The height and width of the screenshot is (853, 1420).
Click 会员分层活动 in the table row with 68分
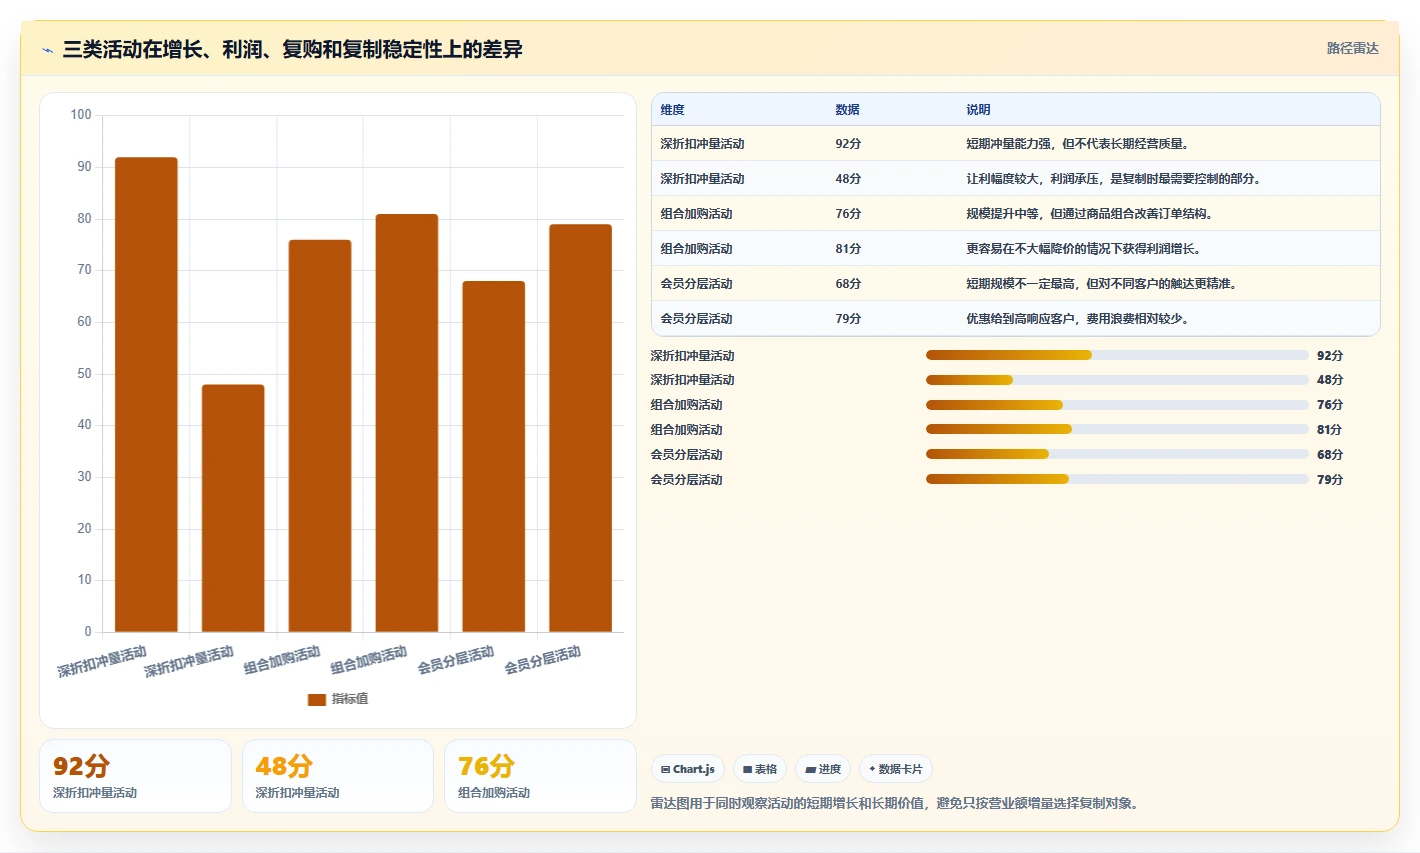696,284
